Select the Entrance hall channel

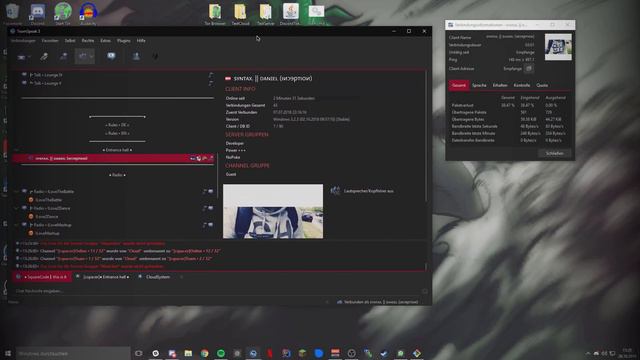point(117,150)
